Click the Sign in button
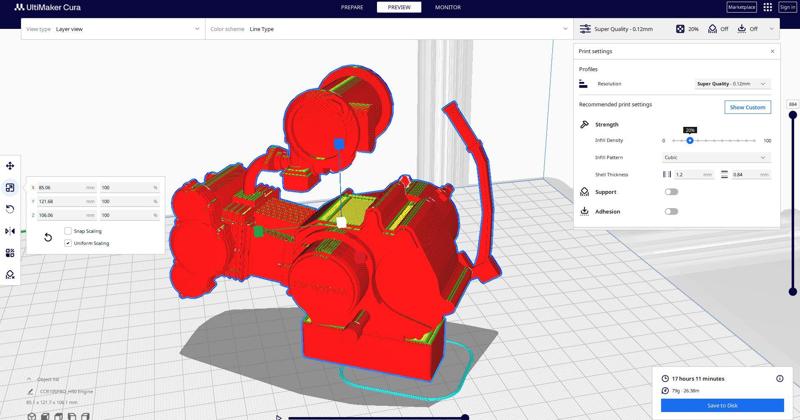This screenshot has height=420, width=800. point(787,7)
